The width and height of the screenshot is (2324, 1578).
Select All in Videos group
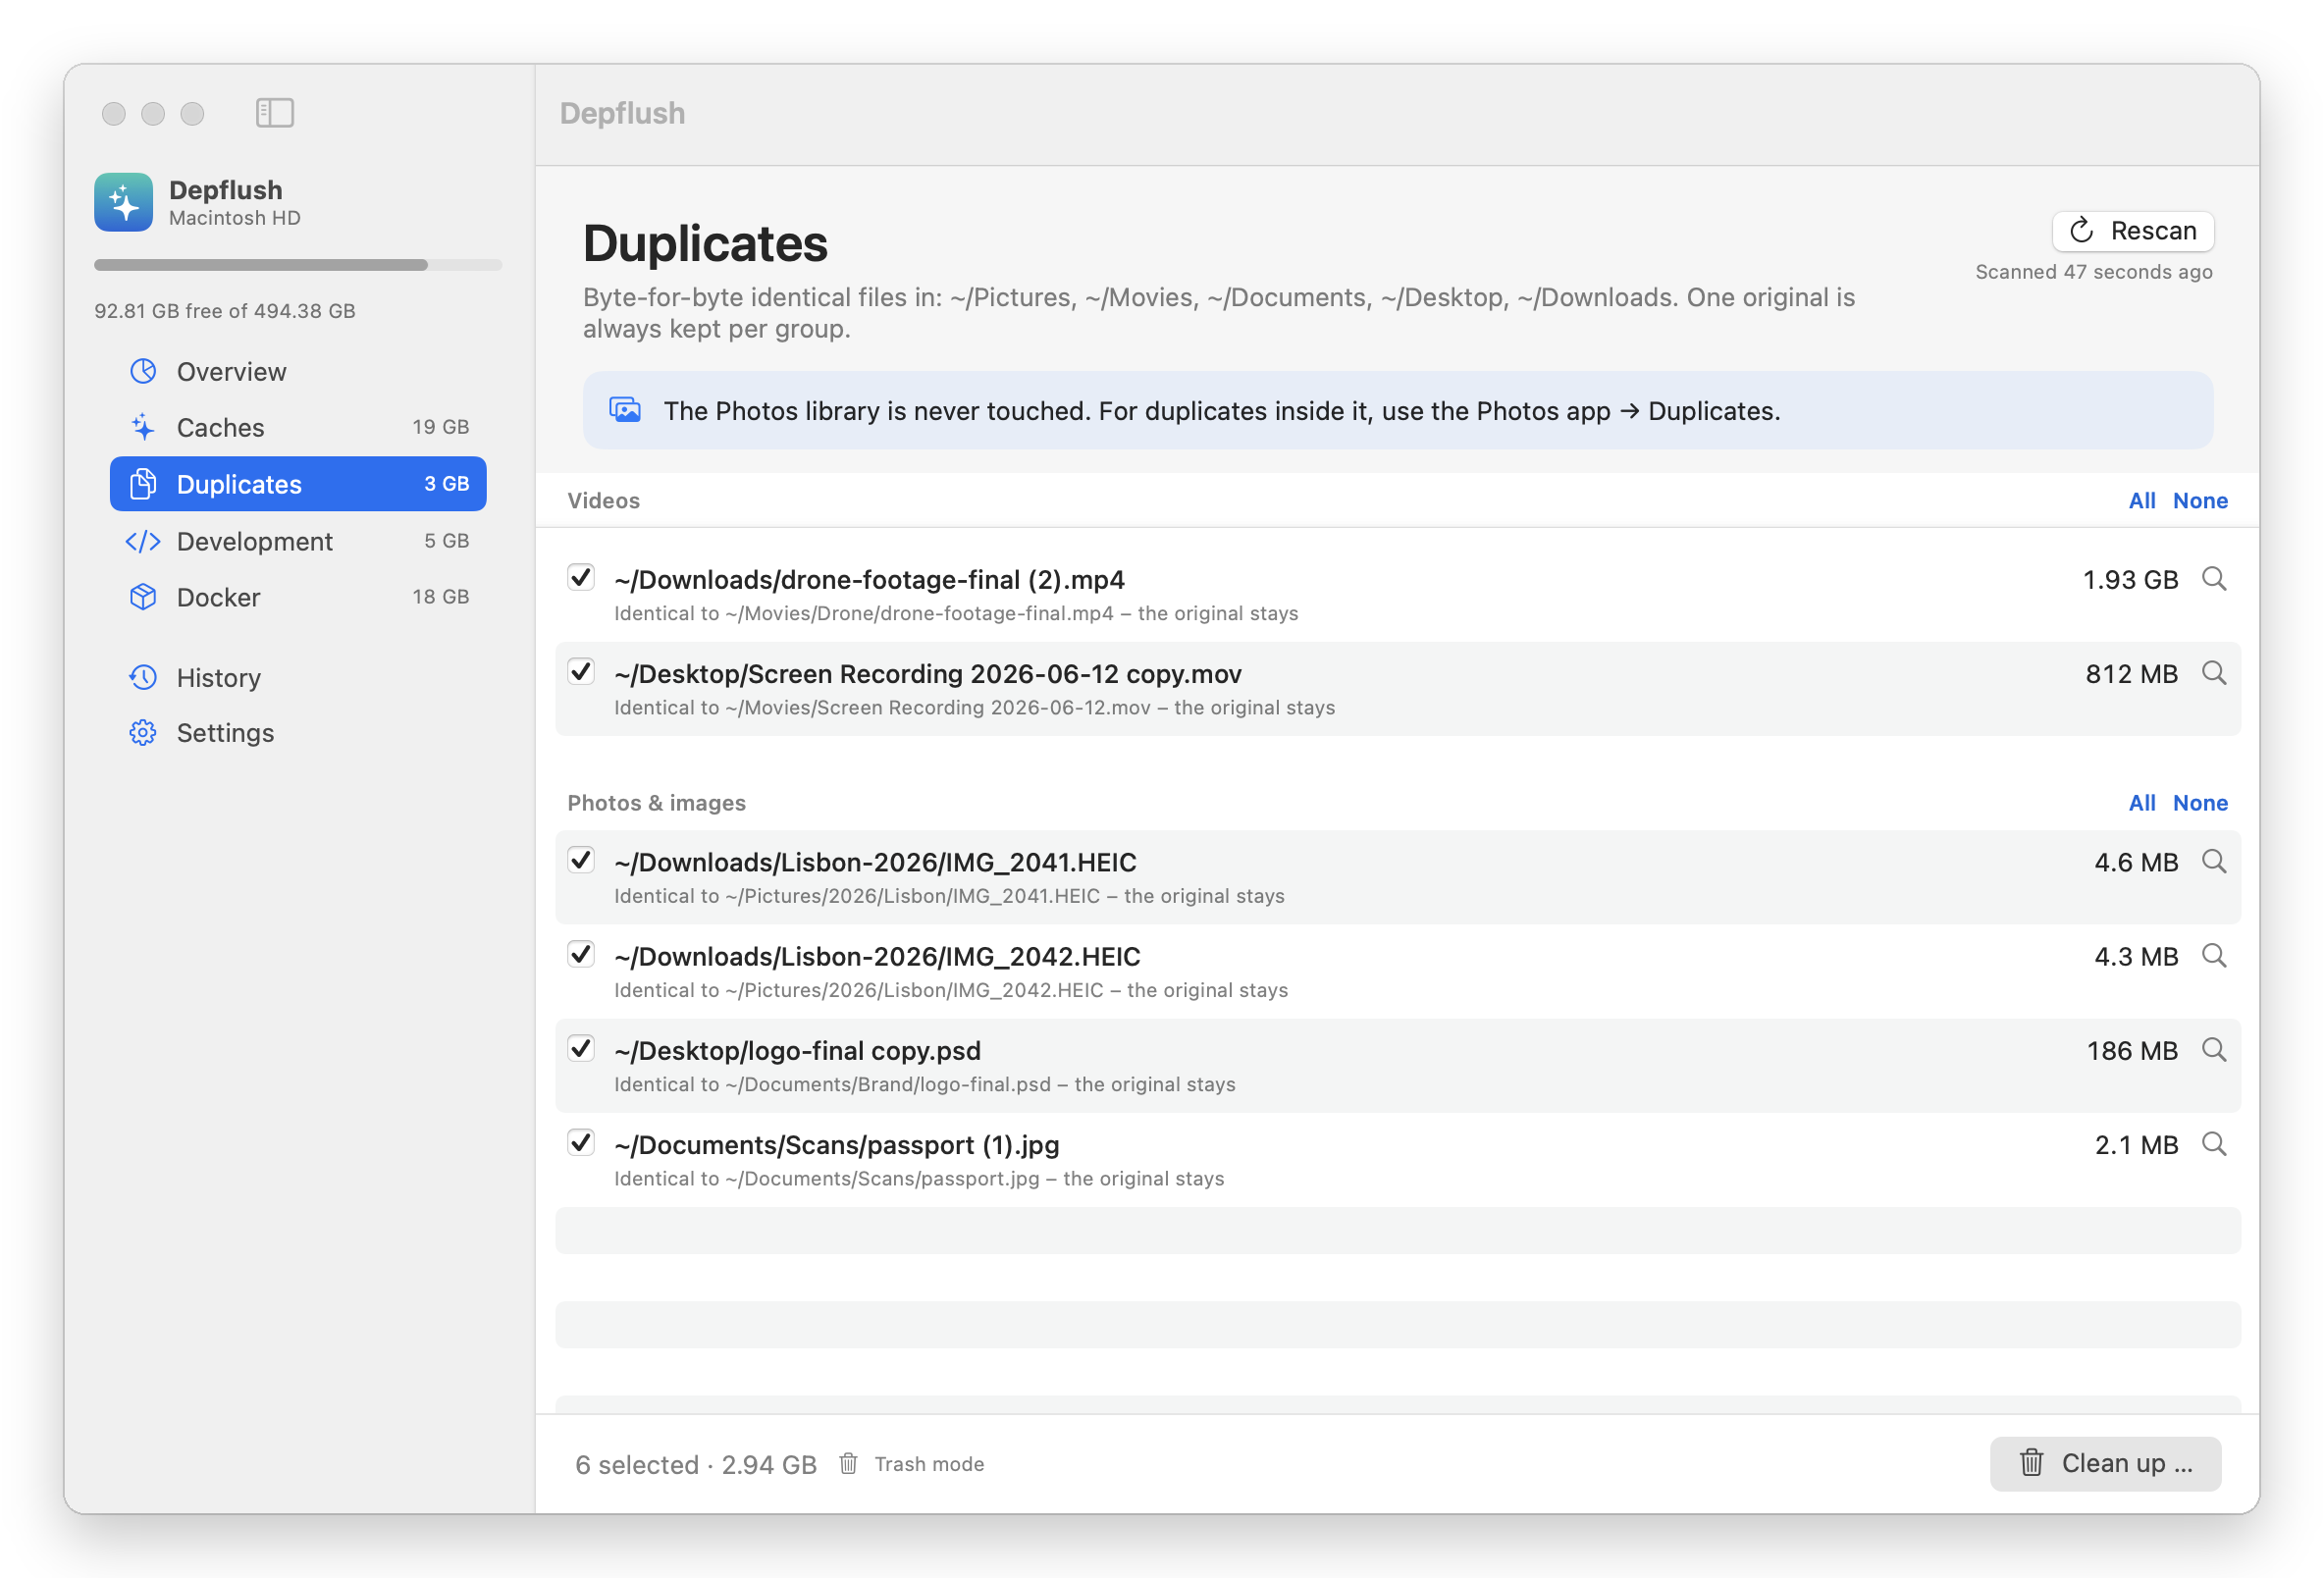pos(2141,501)
